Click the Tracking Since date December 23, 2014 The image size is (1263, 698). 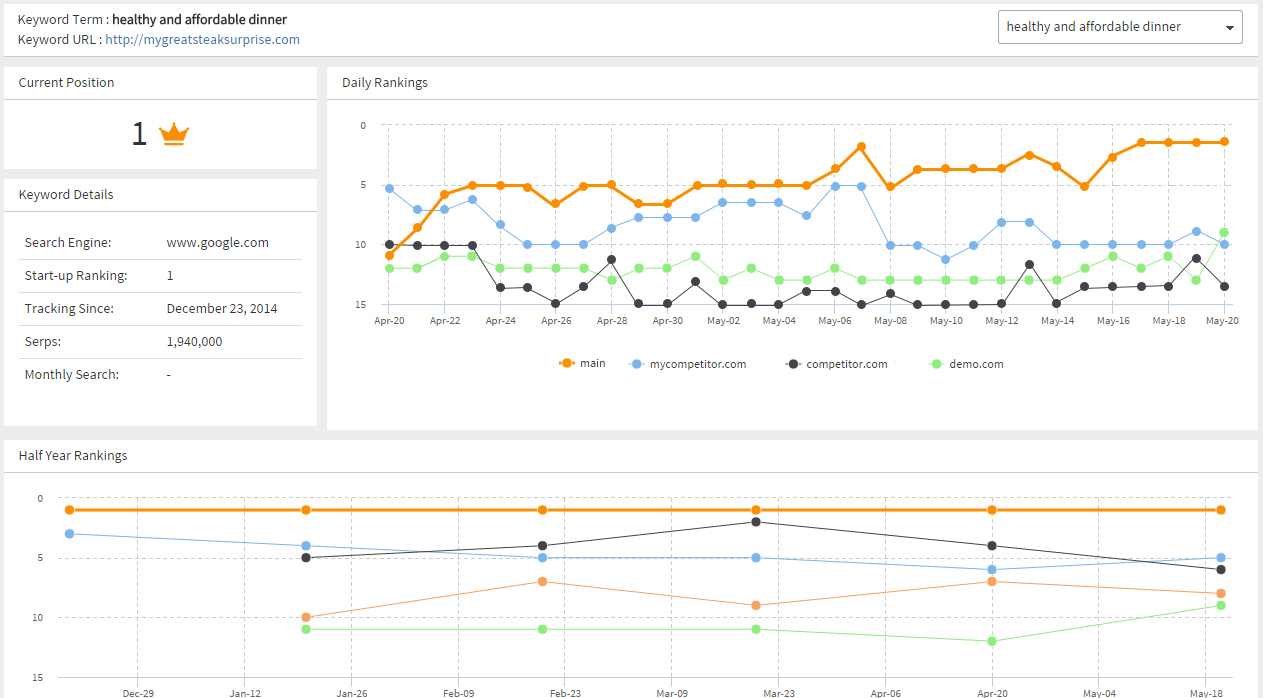pyautogui.click(x=222, y=309)
